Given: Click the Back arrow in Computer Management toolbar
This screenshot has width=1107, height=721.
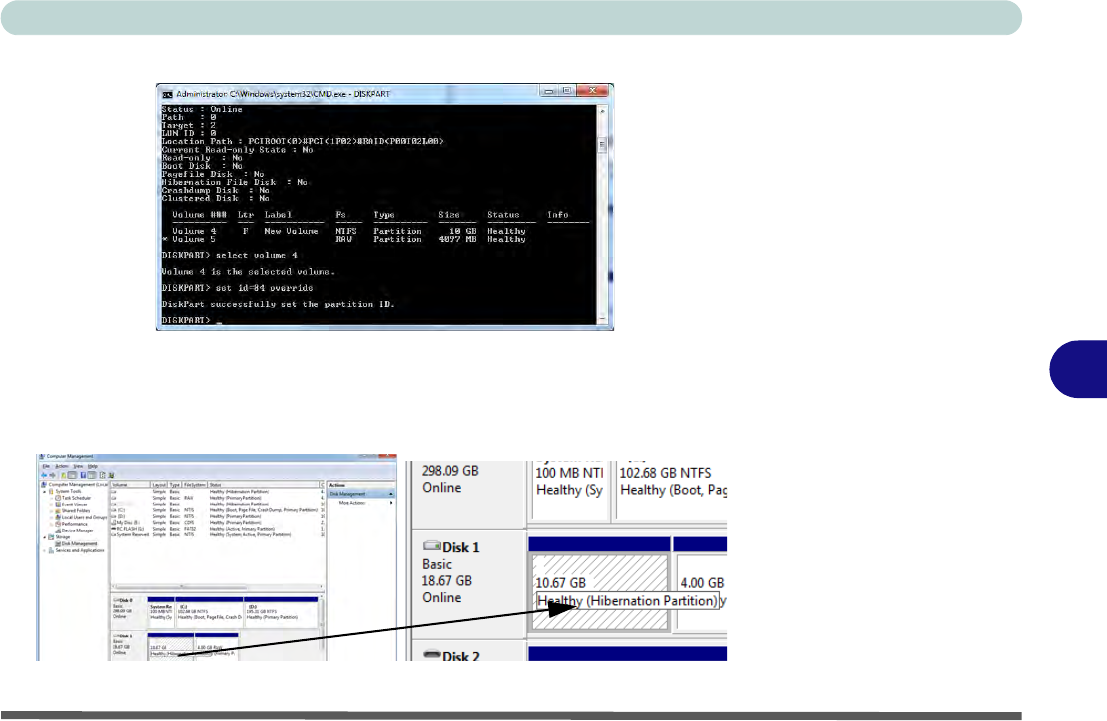Looking at the screenshot, I should [x=44, y=475].
